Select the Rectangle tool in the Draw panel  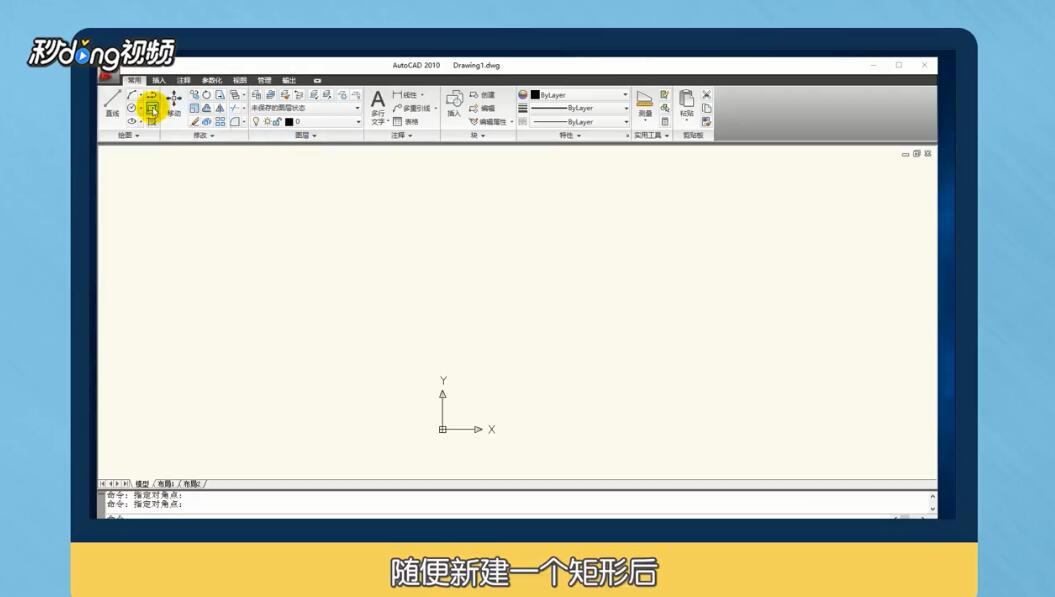[153, 108]
